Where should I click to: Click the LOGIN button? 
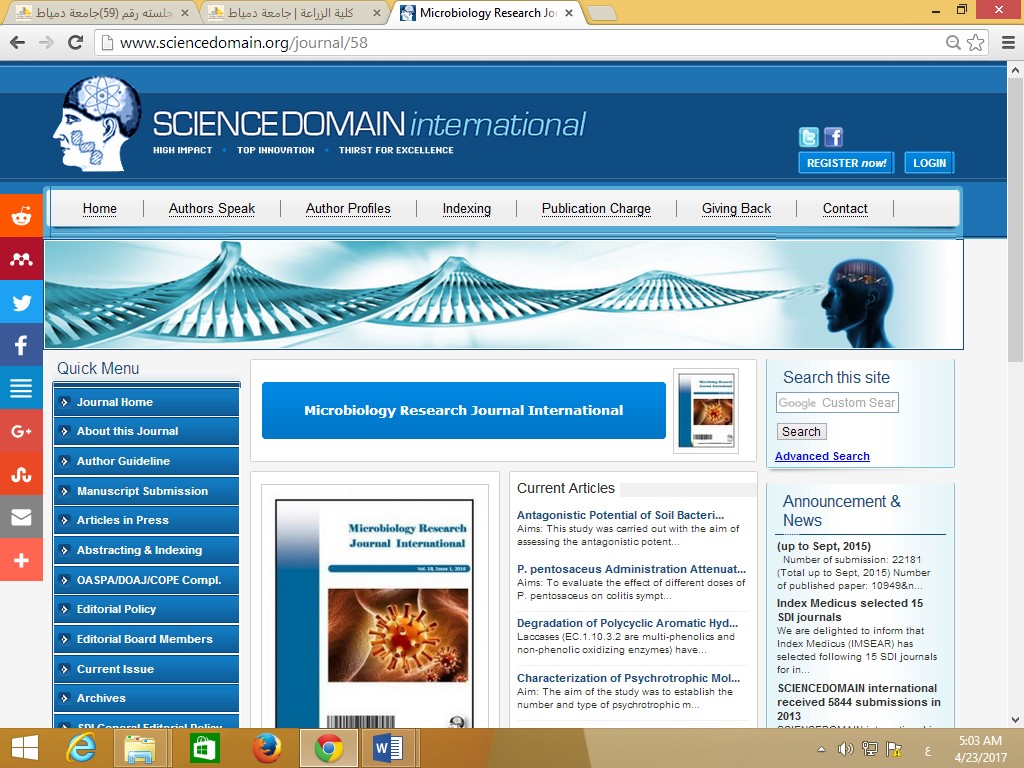pyautogui.click(x=929, y=163)
